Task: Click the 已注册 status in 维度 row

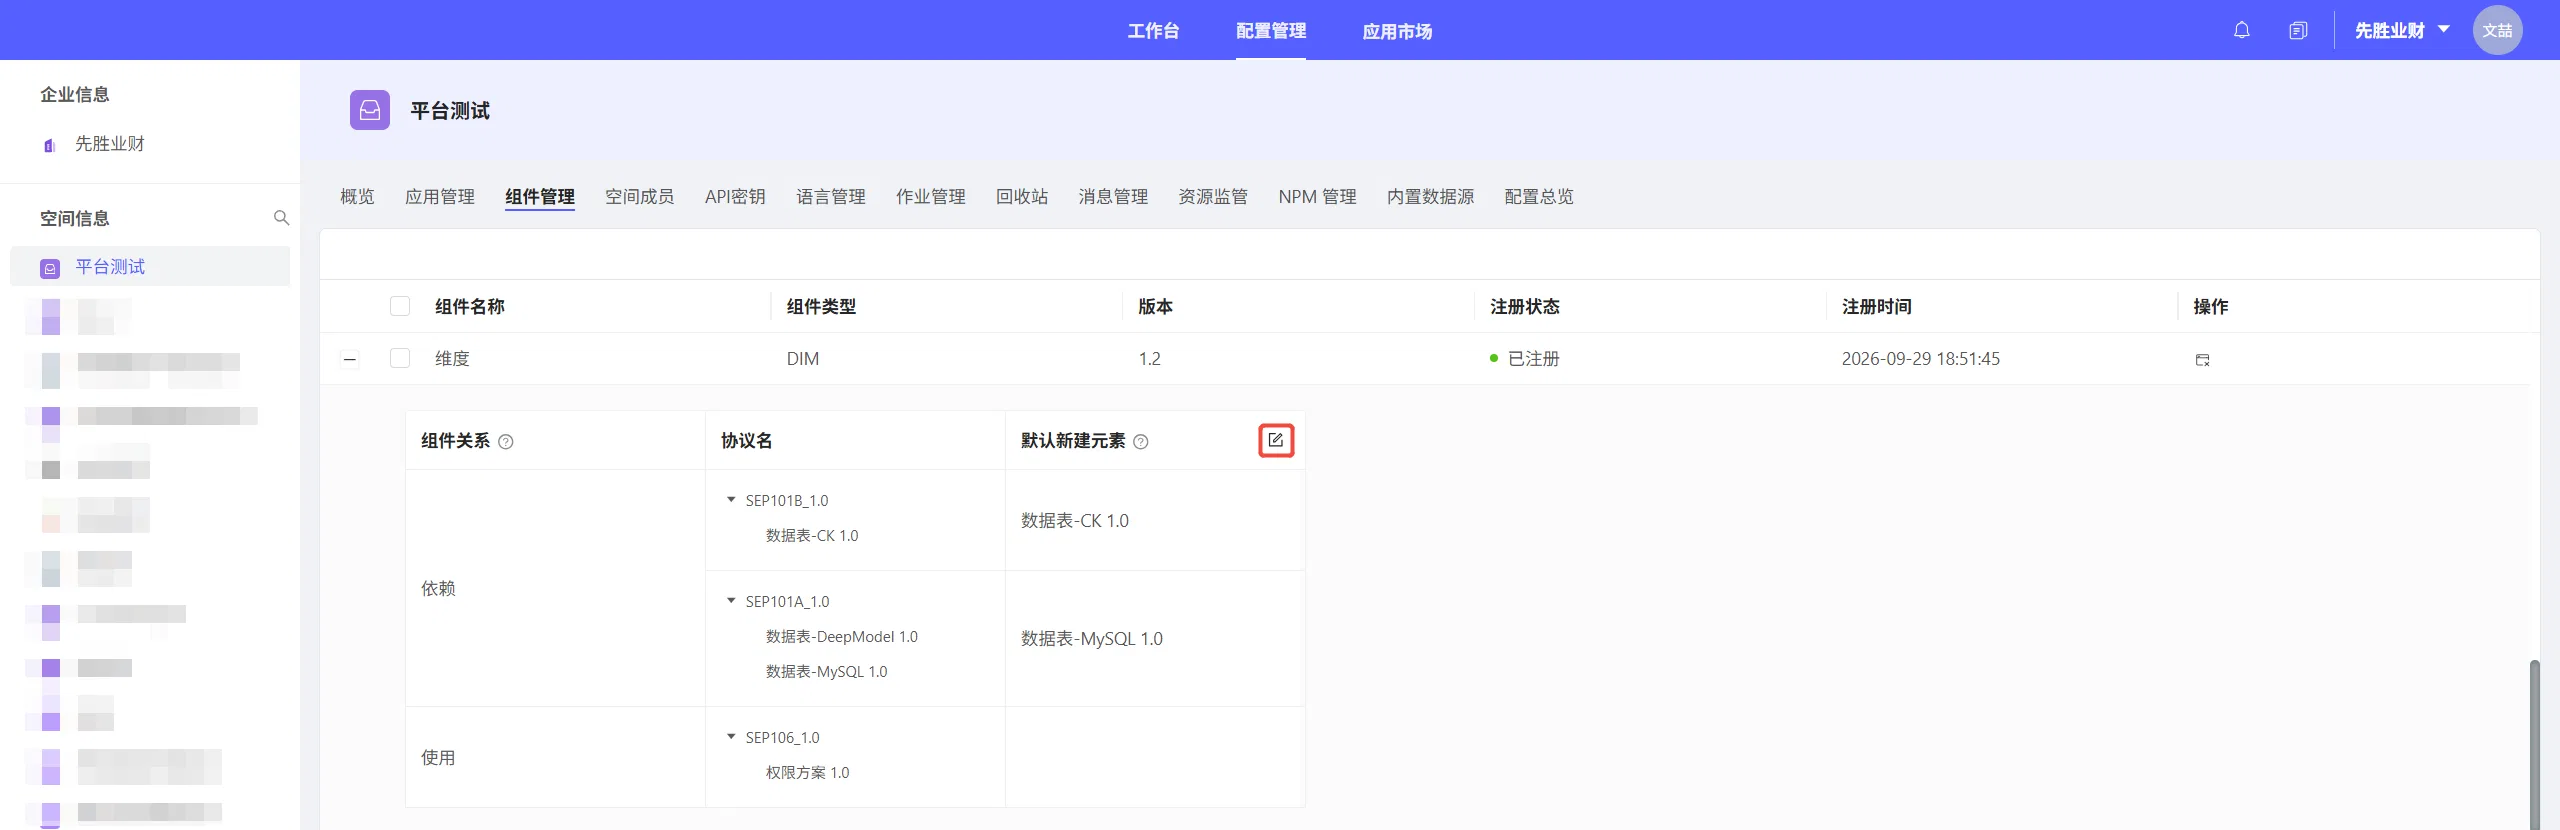Action: click(x=1525, y=359)
